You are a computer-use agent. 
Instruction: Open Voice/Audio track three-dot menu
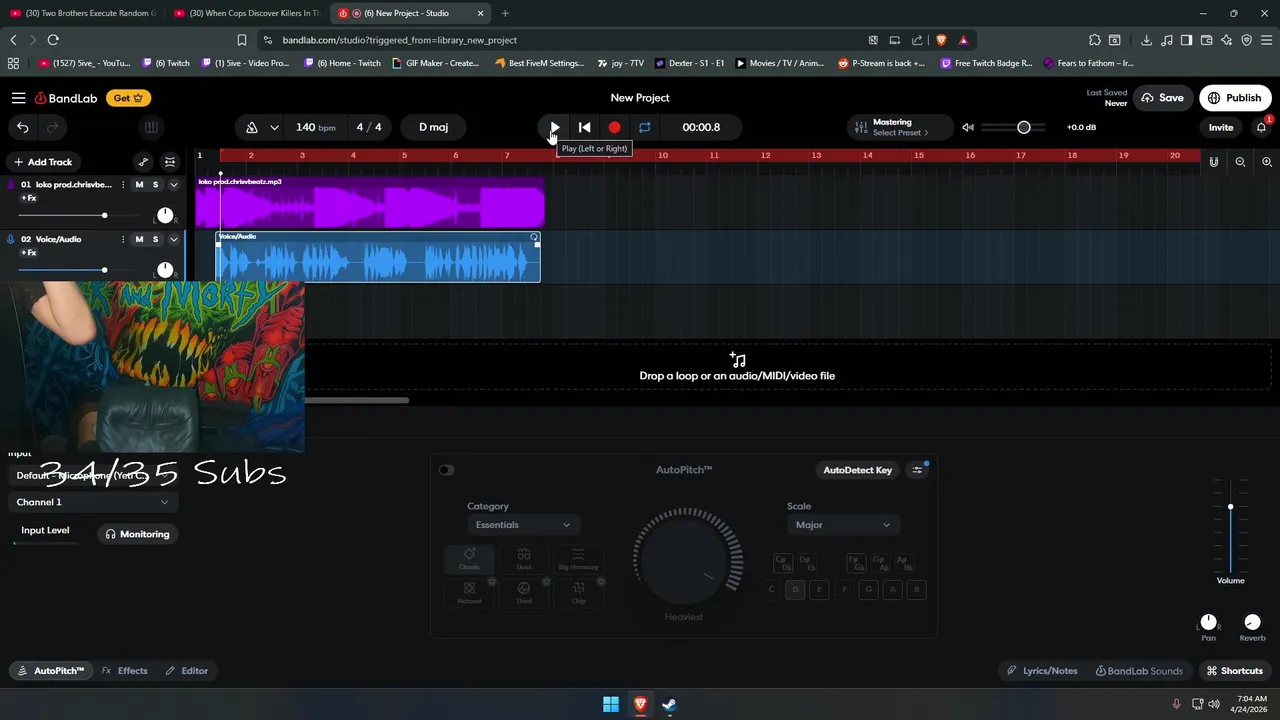pos(123,239)
